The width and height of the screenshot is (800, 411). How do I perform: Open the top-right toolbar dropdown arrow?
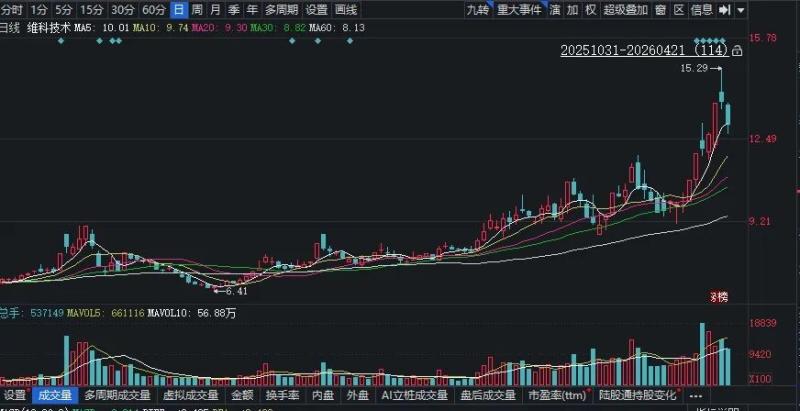point(739,10)
